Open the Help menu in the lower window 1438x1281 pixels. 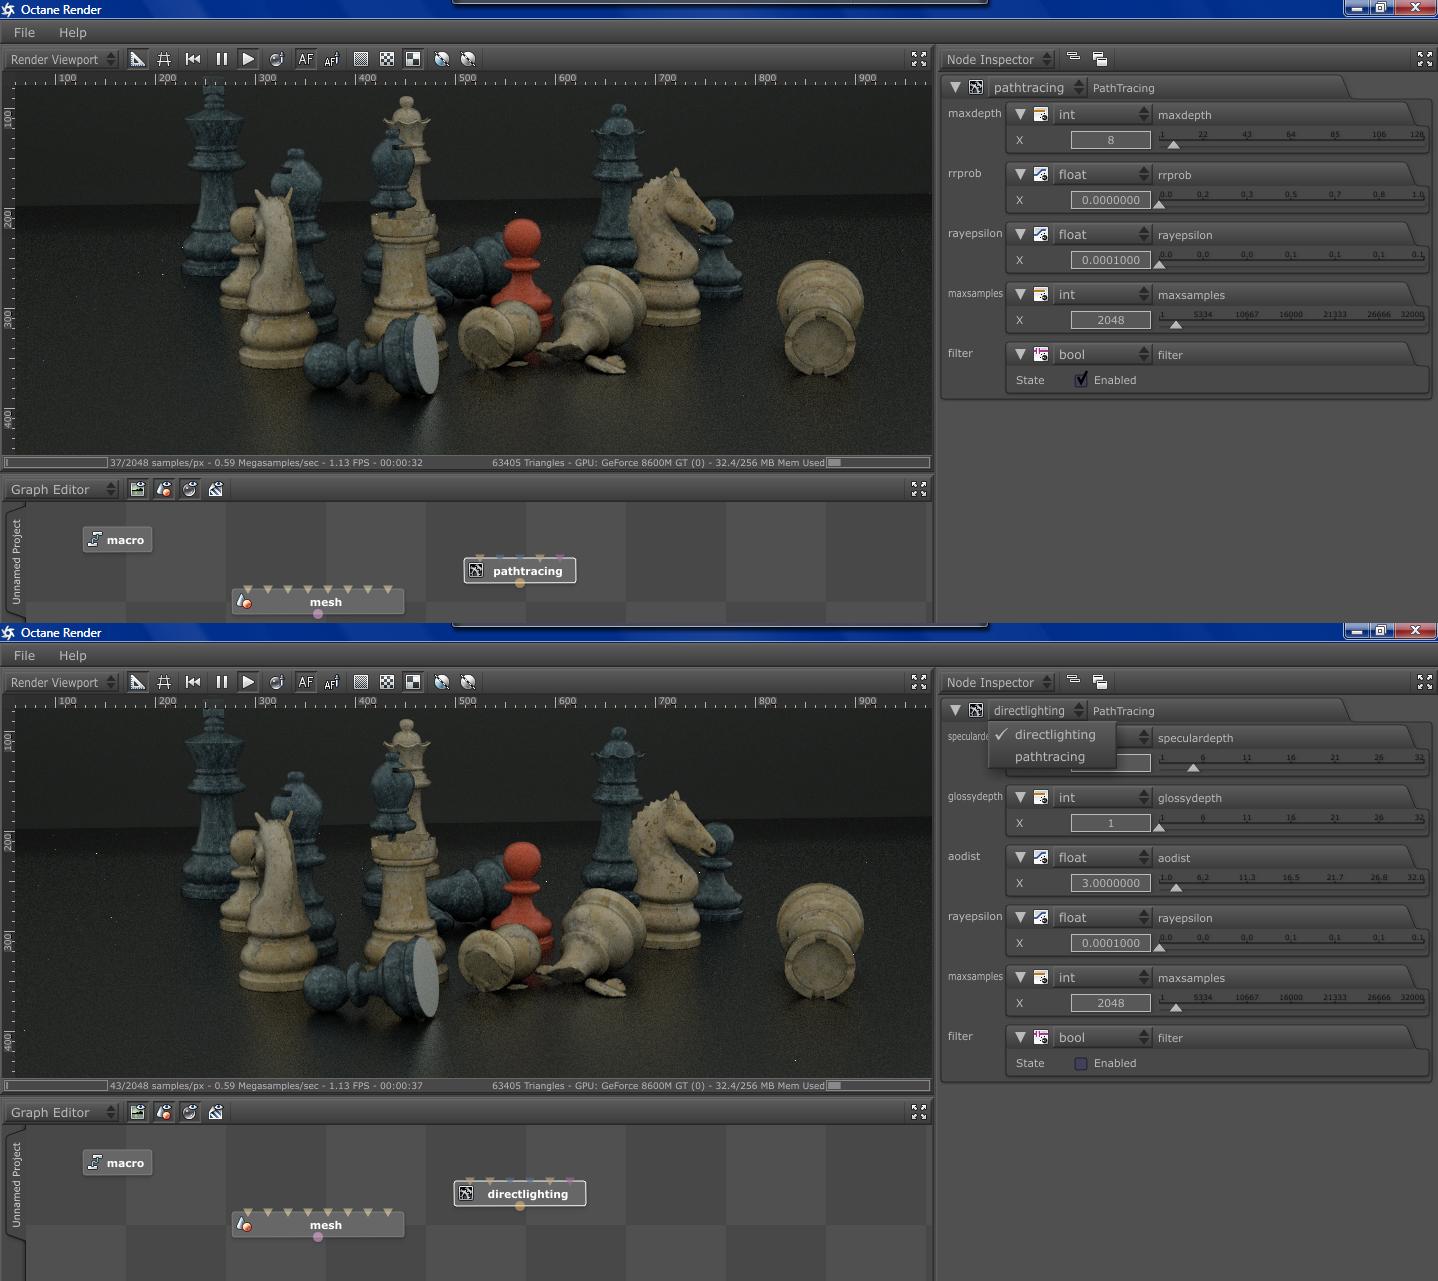point(73,656)
